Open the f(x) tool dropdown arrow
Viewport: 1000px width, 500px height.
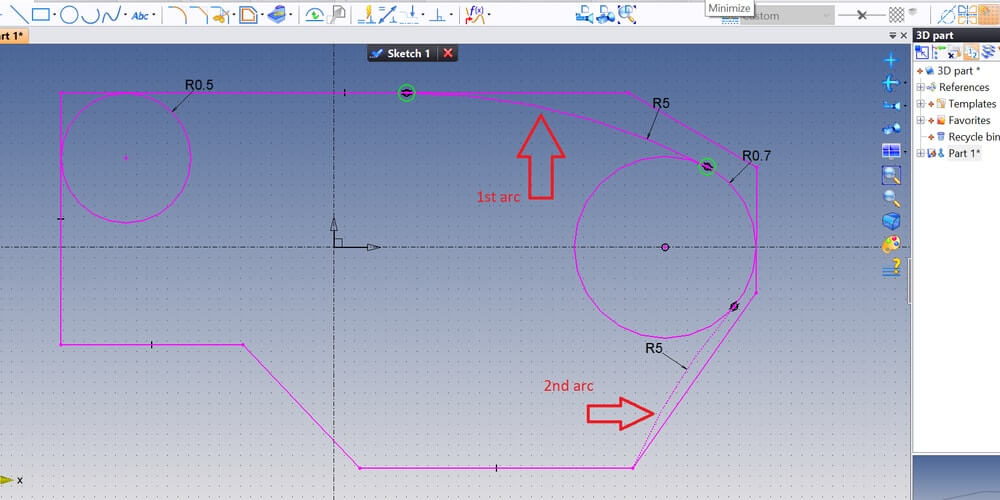489,15
